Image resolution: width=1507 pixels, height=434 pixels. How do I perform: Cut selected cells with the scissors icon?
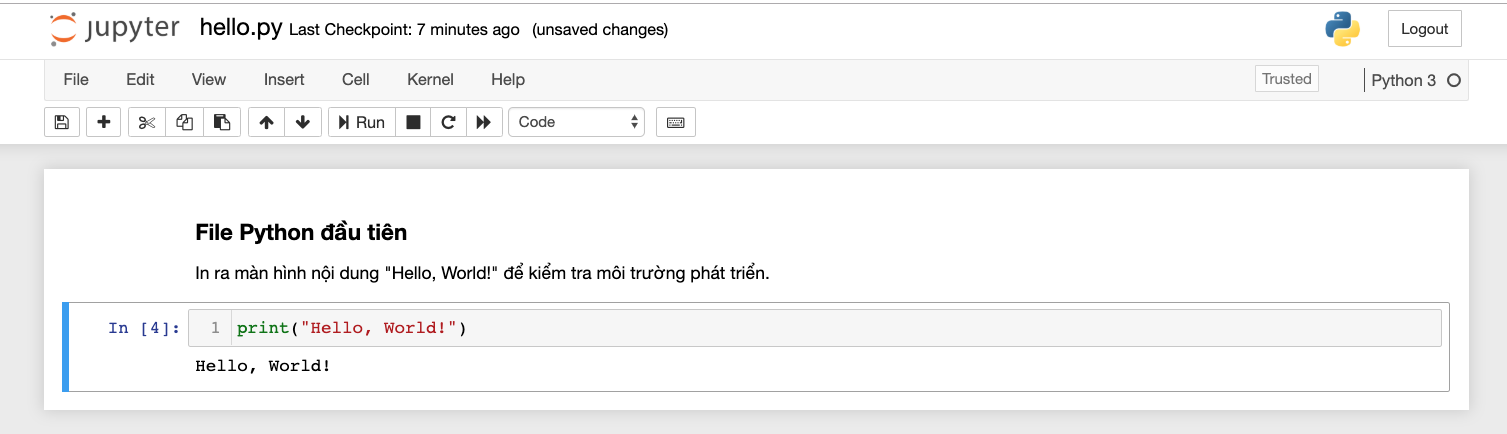tap(147, 122)
